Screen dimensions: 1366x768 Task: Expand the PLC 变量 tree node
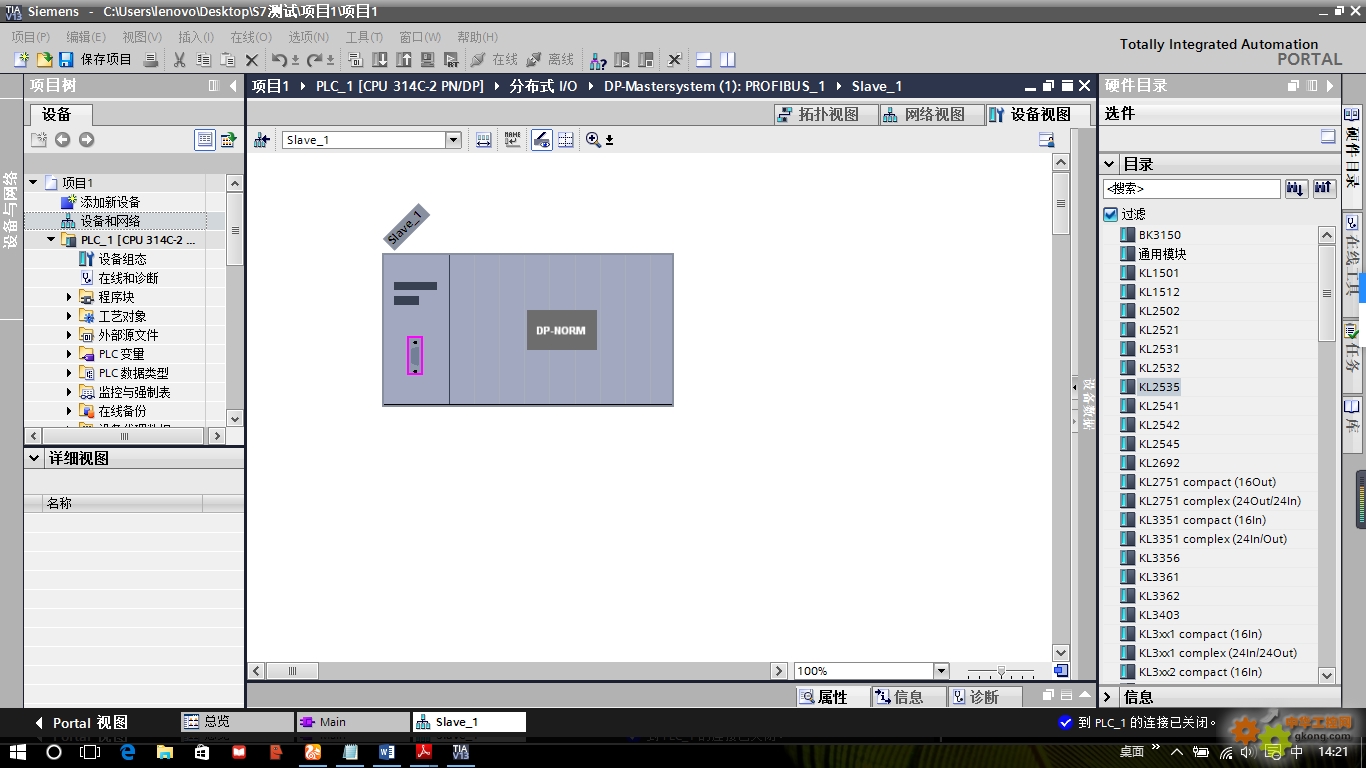[69, 354]
